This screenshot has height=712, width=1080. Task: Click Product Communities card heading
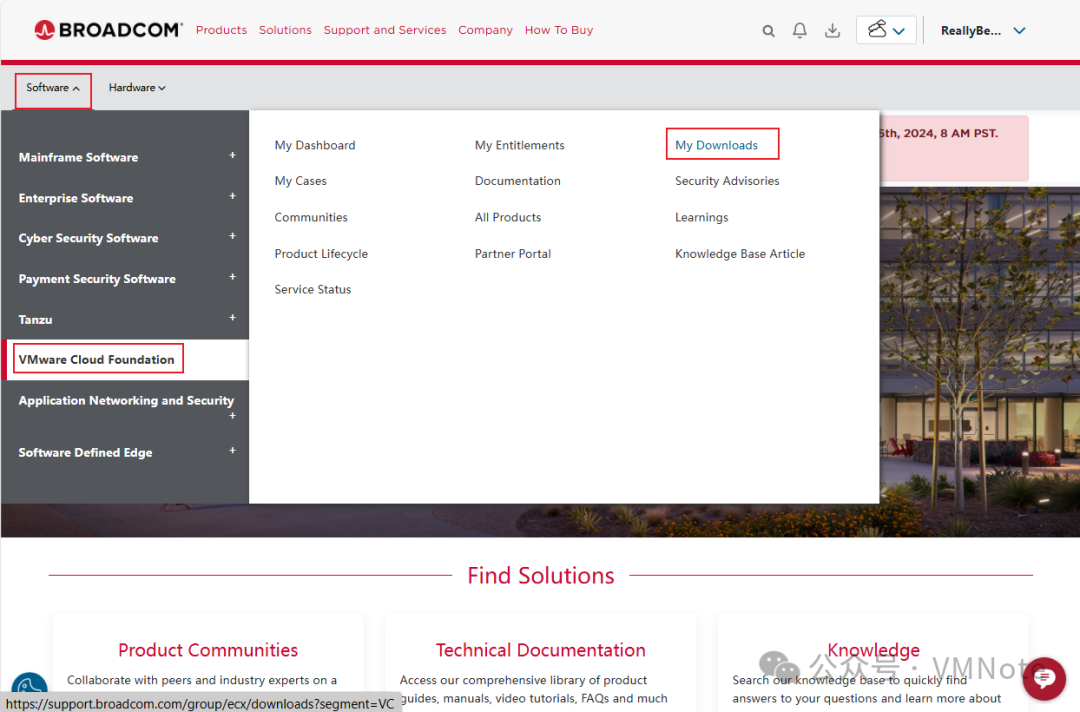coord(208,650)
